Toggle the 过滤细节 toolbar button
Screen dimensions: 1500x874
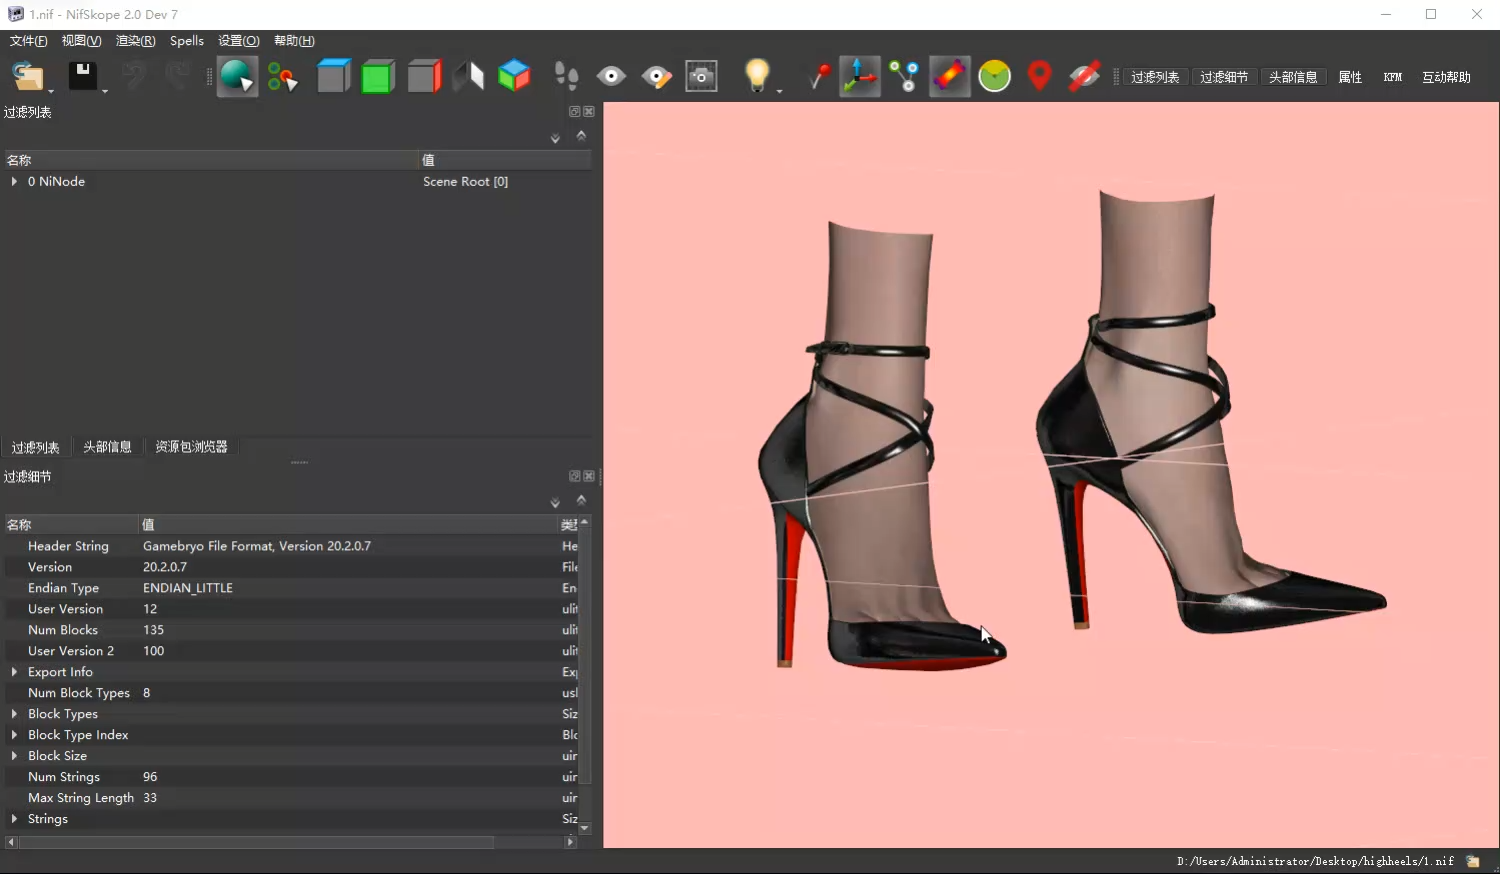click(x=1224, y=77)
